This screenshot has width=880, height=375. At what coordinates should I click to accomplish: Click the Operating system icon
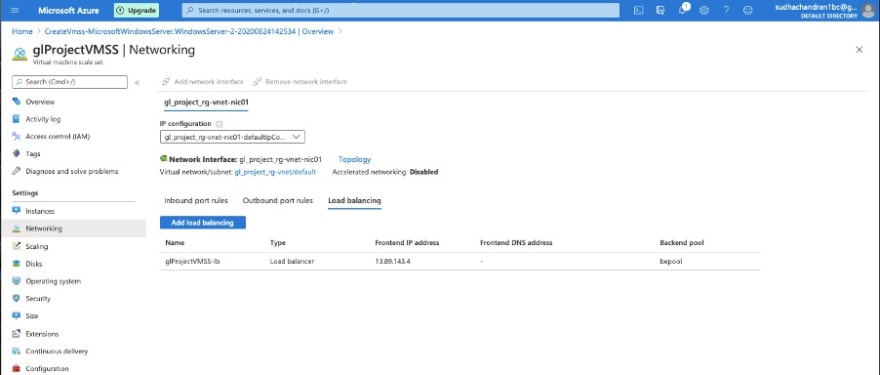(x=16, y=281)
